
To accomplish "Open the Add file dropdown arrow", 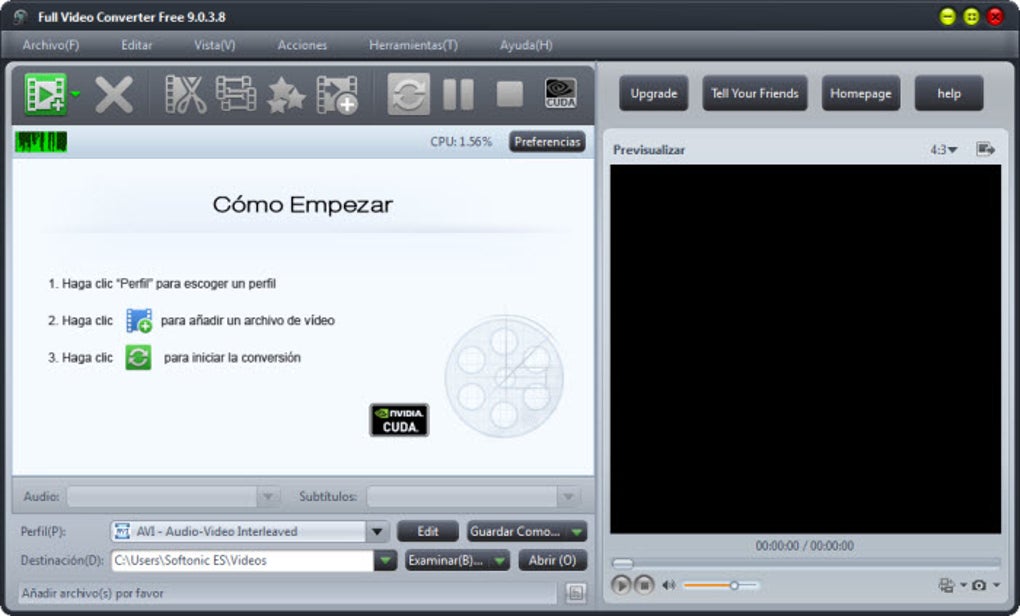I will [x=75, y=94].
